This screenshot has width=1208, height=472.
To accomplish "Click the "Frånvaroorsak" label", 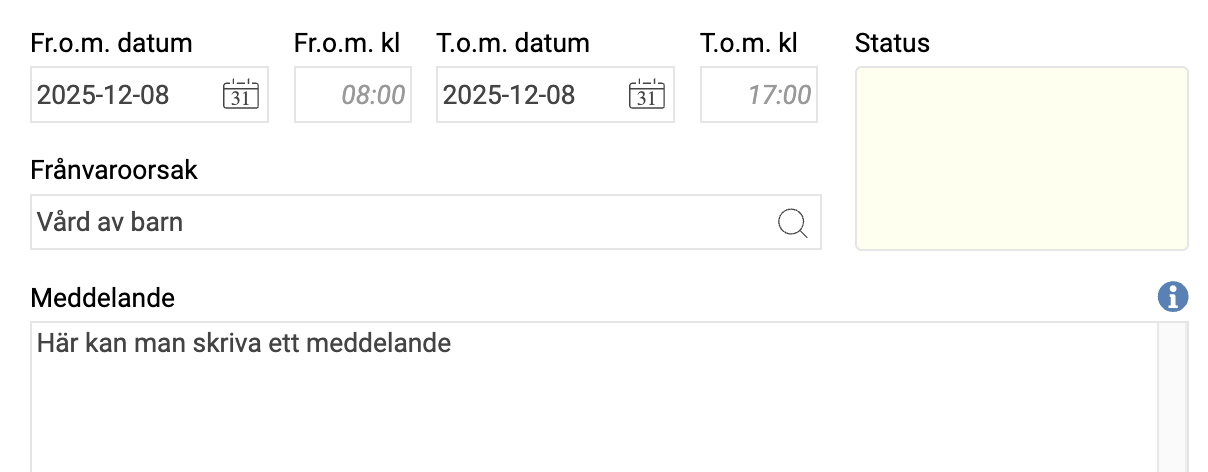I will pos(115,170).
